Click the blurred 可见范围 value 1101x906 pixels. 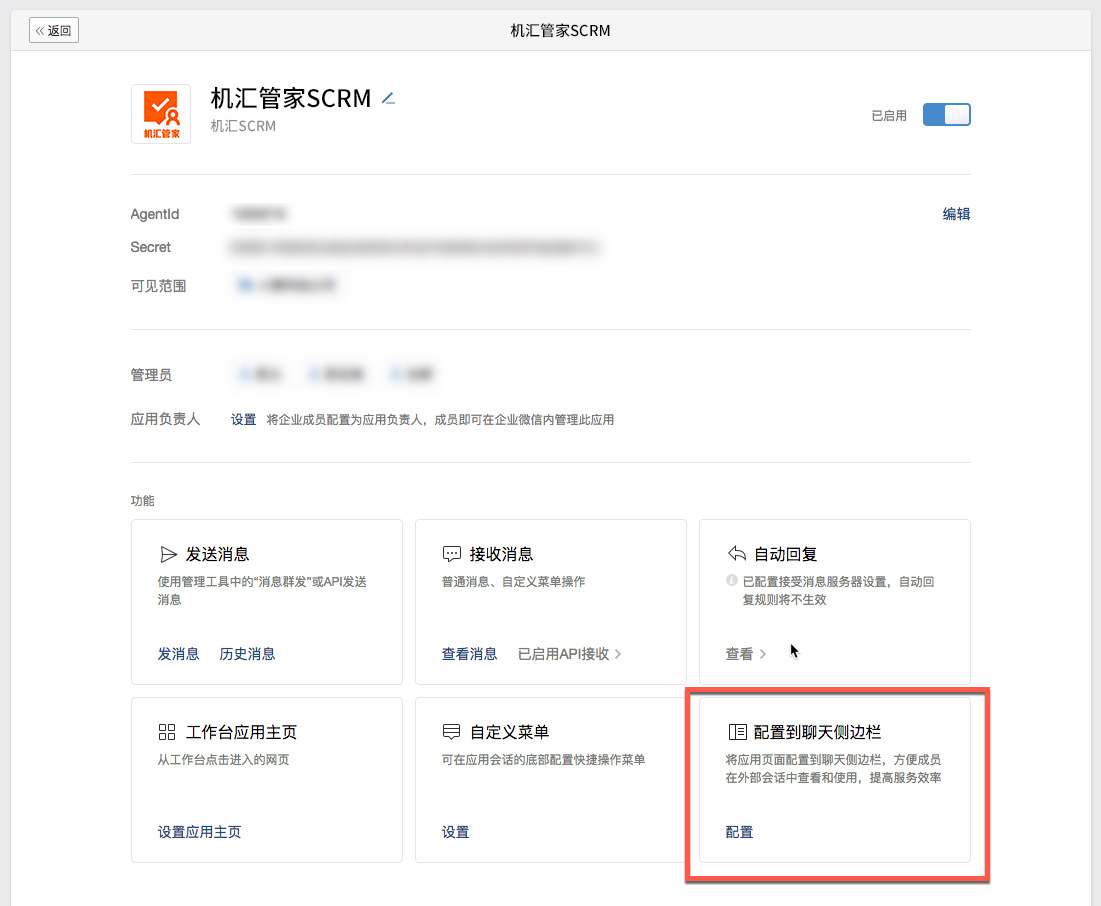coord(286,285)
